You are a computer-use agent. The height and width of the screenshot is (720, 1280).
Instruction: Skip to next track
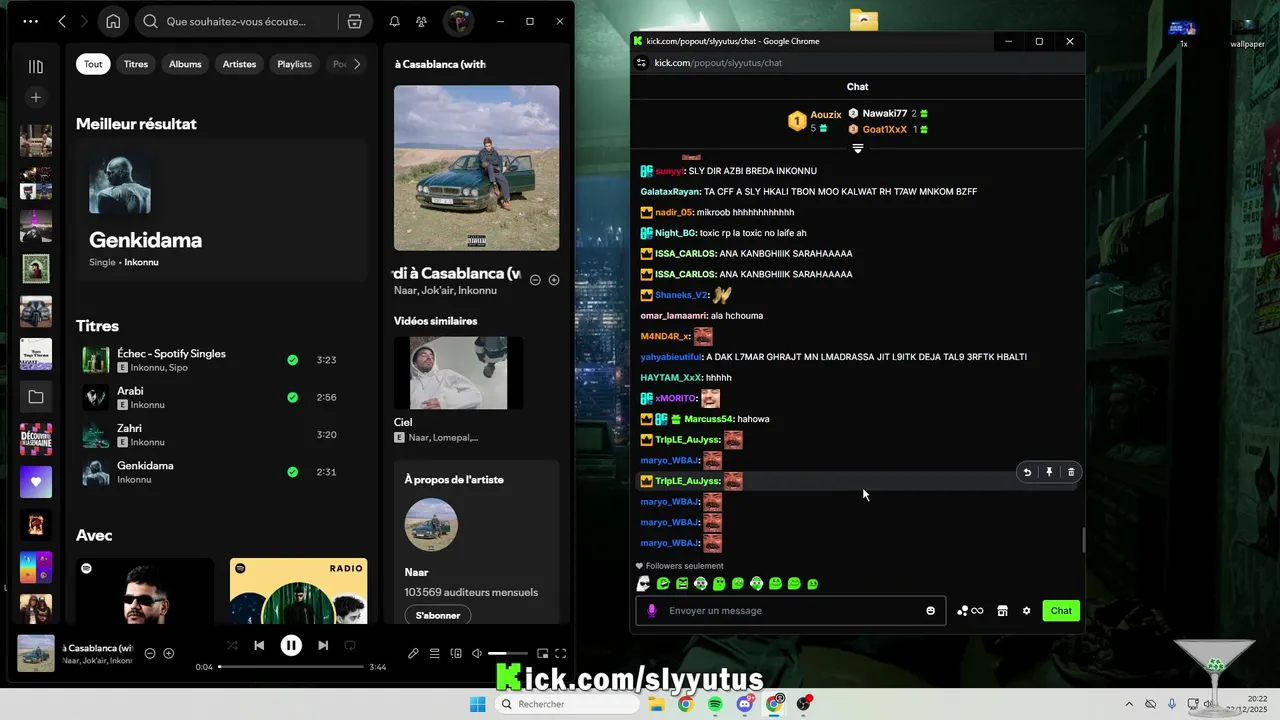[x=323, y=646]
